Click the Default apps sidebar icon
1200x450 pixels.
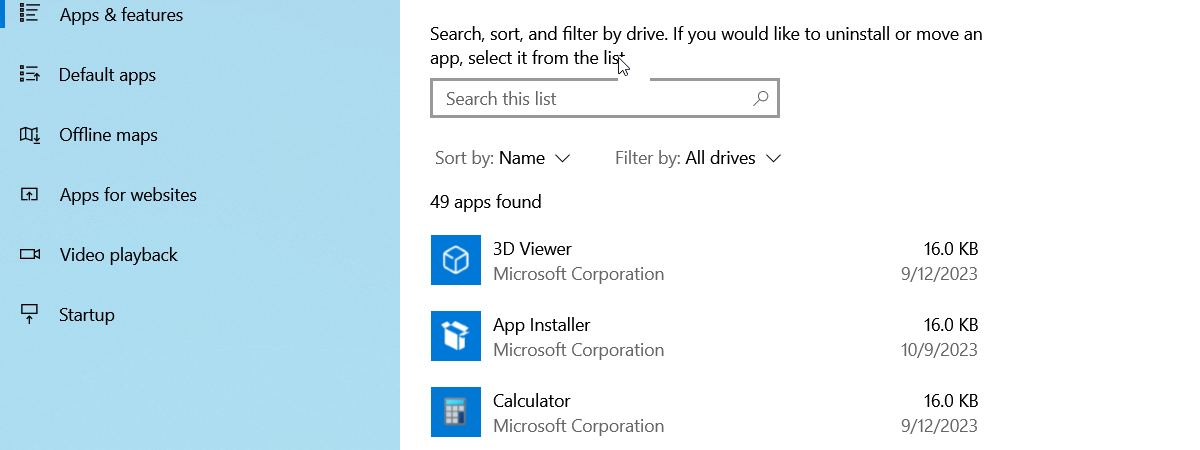pos(30,75)
